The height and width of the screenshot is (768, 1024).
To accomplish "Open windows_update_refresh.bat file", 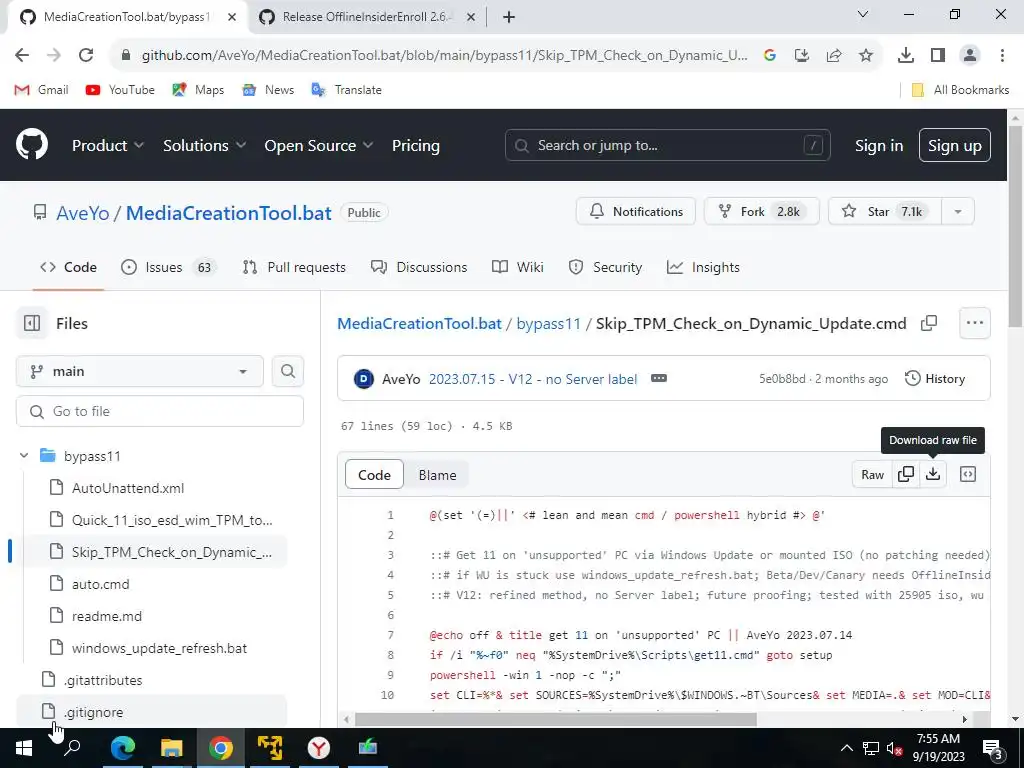I will 159,648.
